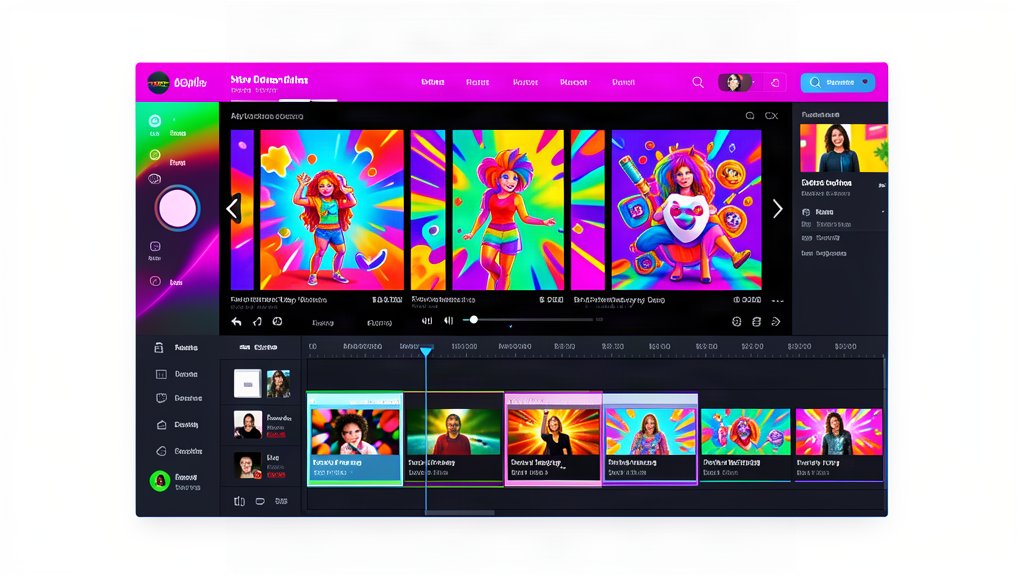Click the round dark app logo
This screenshot has width=1024, height=576.
pos(158,83)
